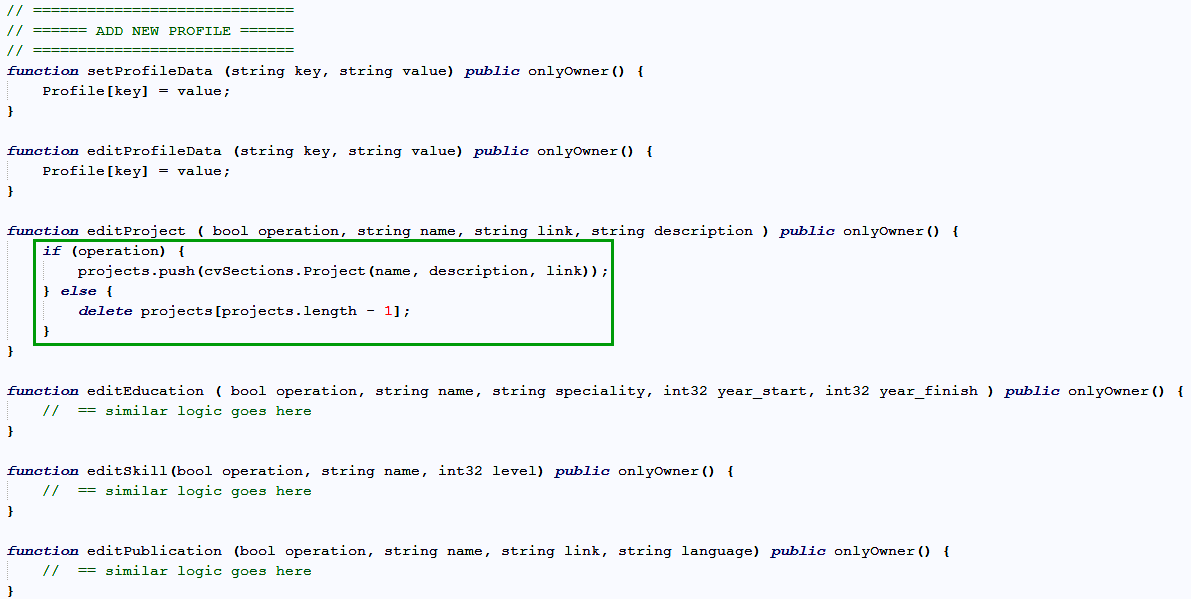This screenshot has width=1191, height=599.
Task: Click the editProject function name
Action: pos(136,231)
